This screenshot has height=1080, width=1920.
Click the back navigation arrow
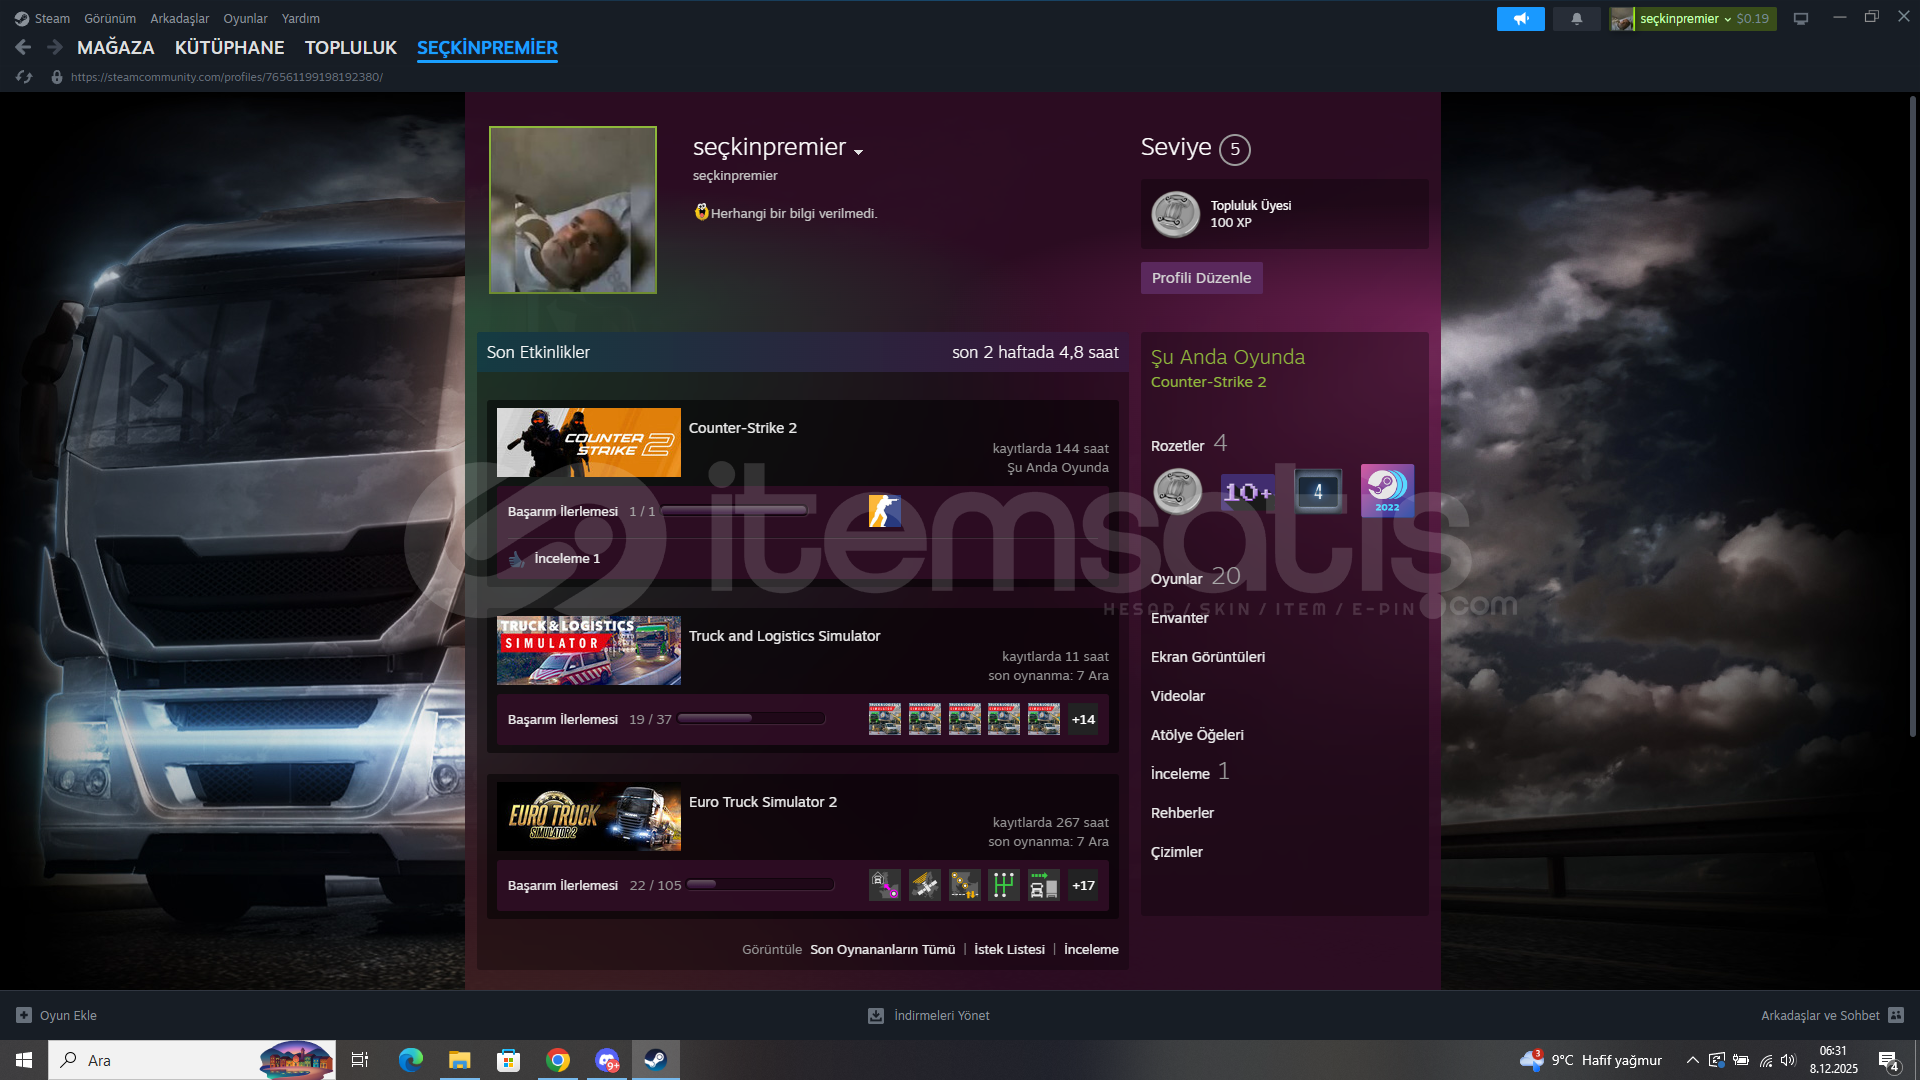[24, 47]
